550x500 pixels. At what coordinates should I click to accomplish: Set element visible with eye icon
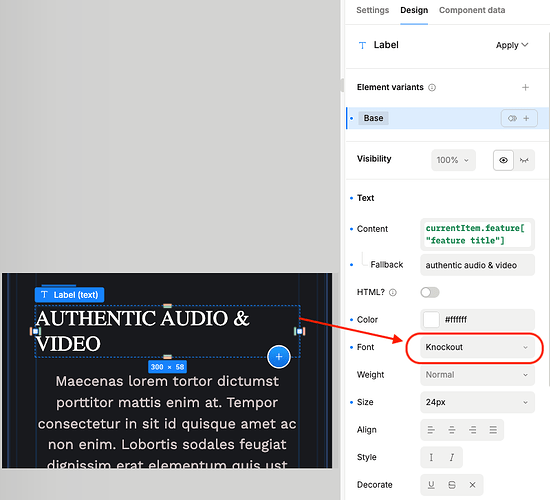[503, 160]
